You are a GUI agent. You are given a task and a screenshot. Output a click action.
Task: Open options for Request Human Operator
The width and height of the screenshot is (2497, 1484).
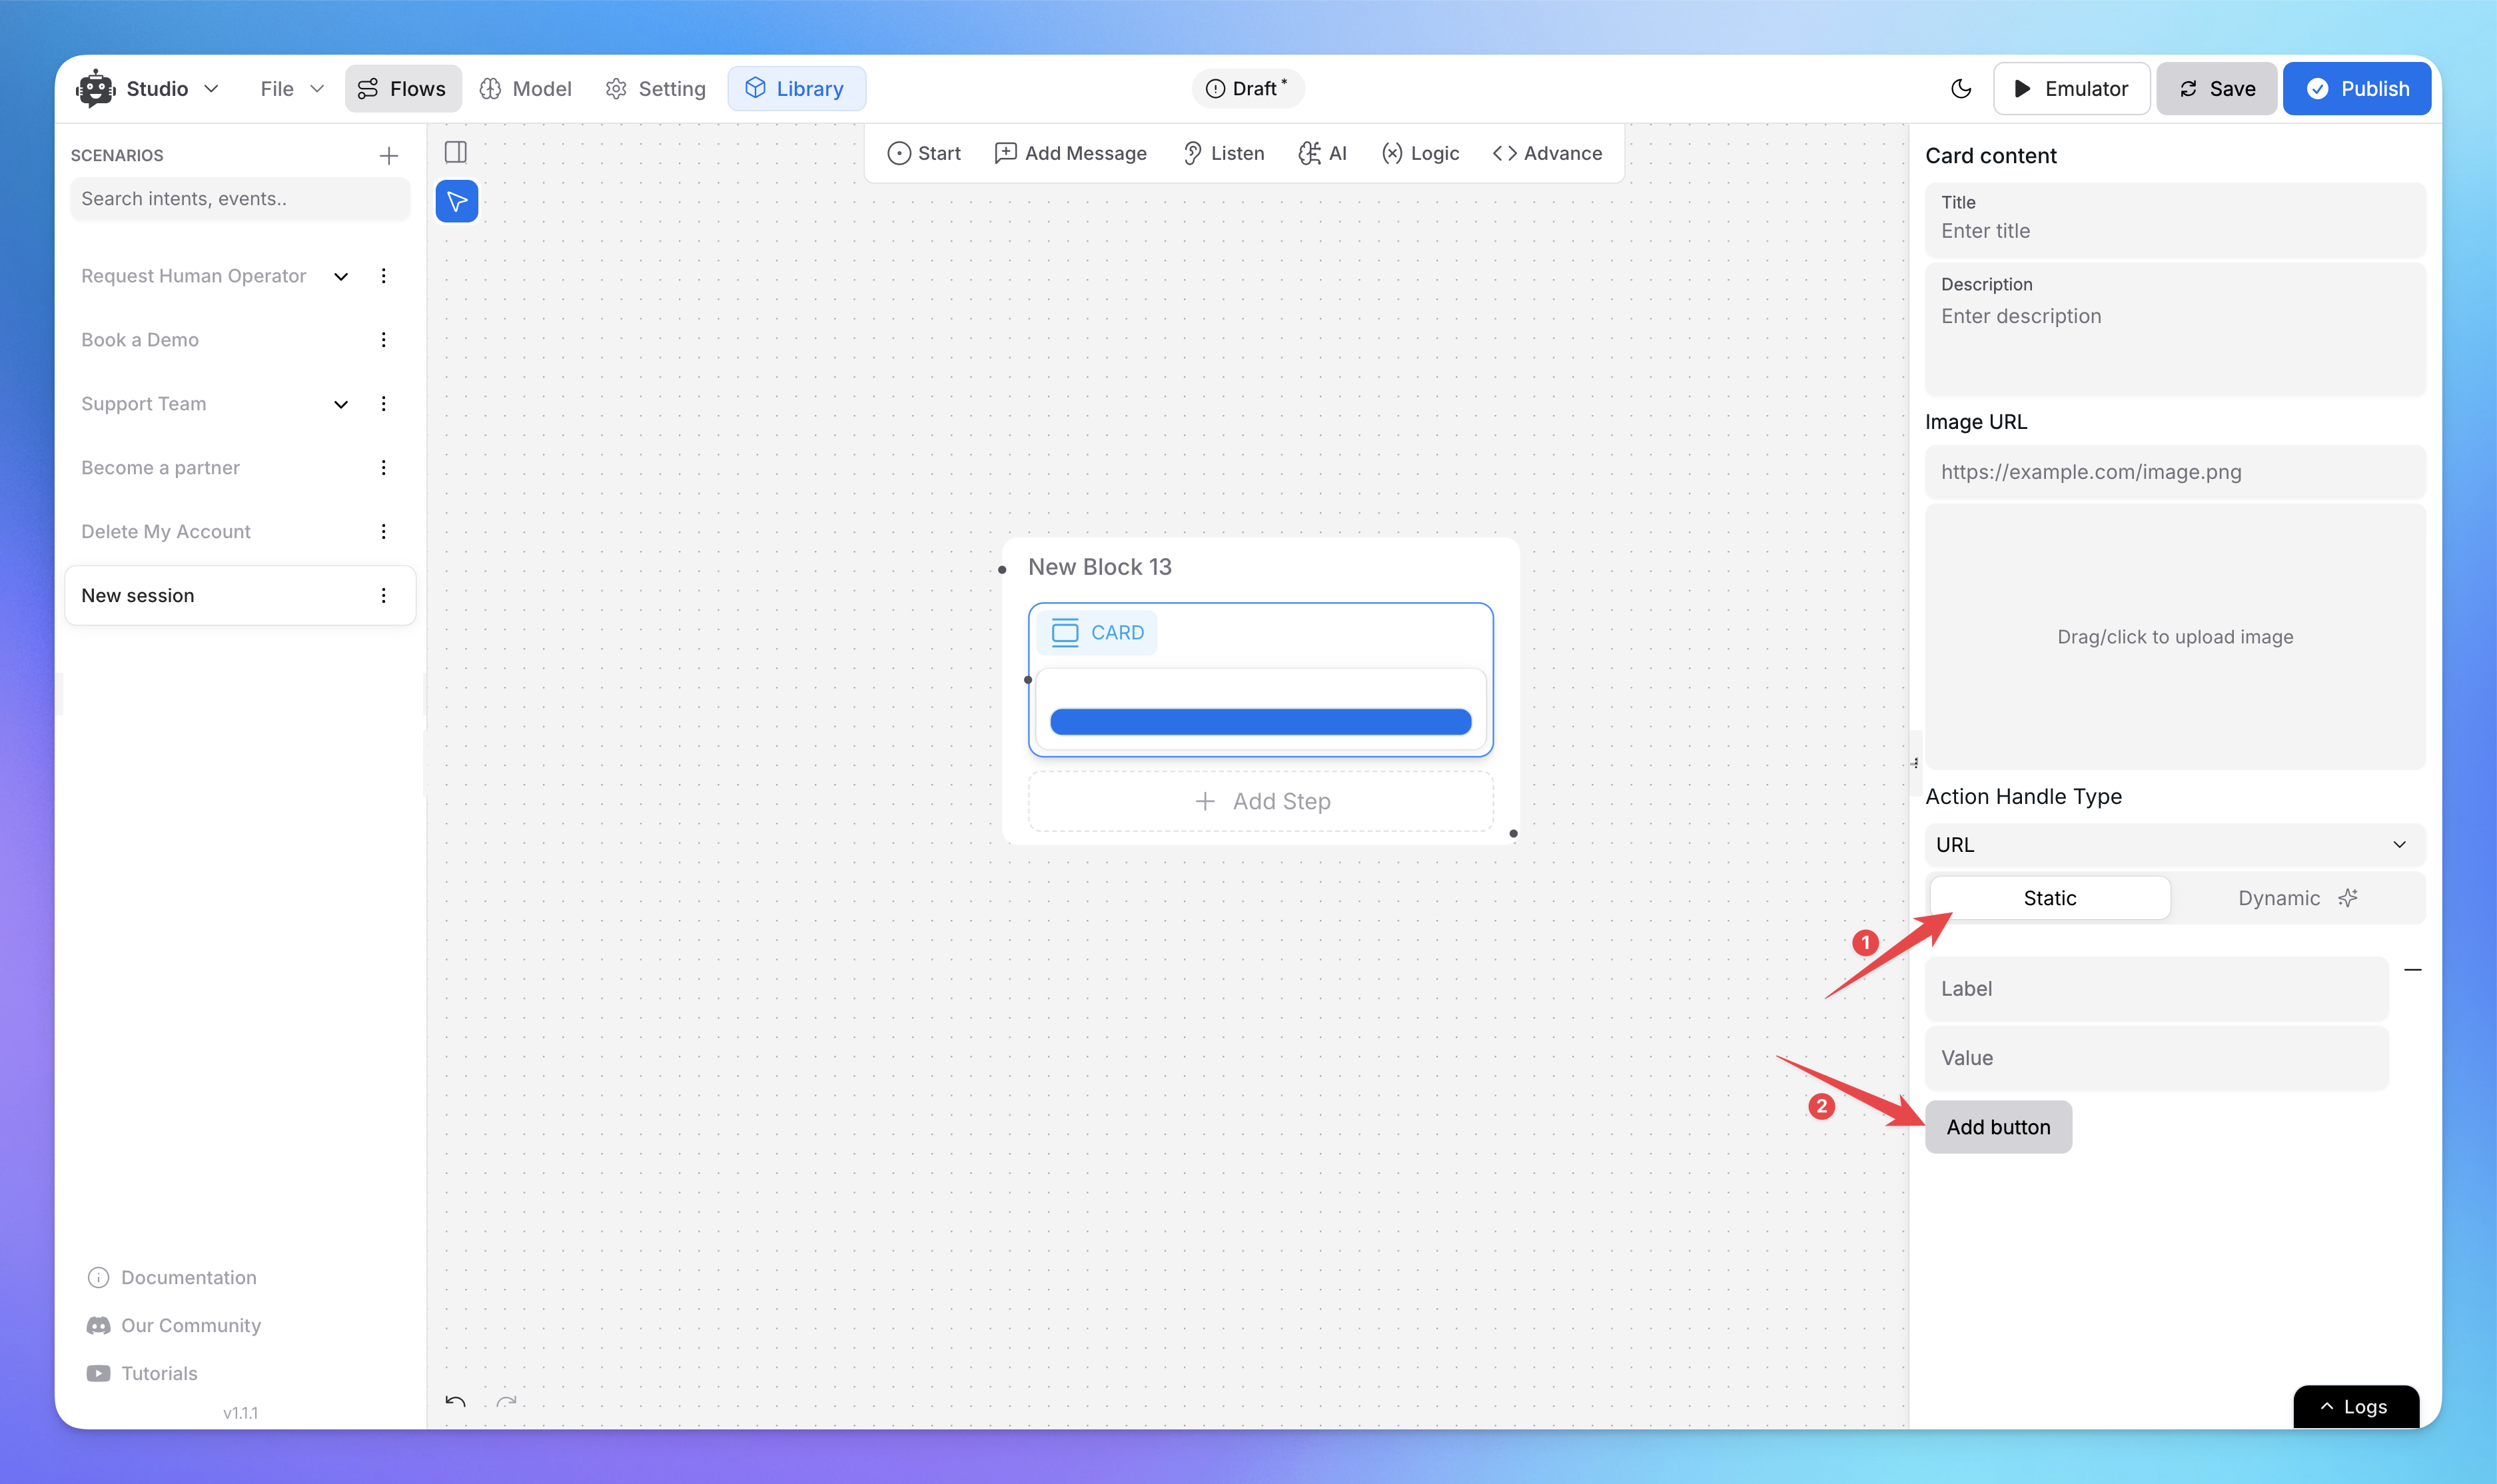click(x=383, y=276)
